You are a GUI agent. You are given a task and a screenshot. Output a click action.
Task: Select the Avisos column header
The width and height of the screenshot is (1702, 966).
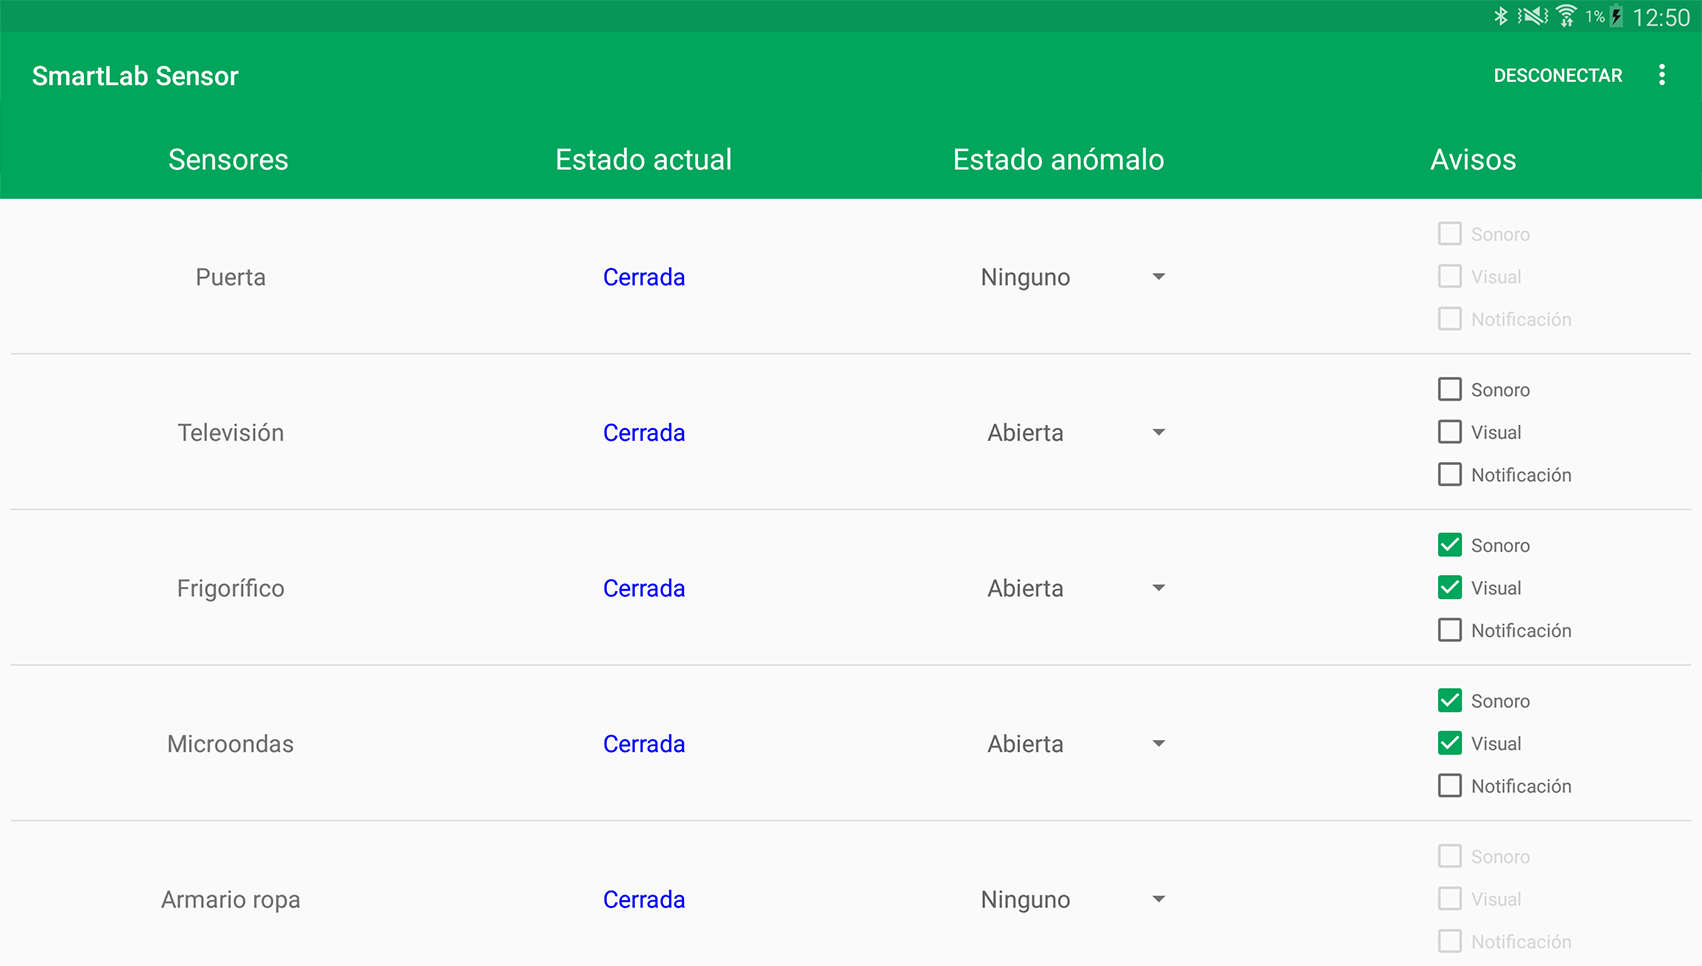[1473, 160]
